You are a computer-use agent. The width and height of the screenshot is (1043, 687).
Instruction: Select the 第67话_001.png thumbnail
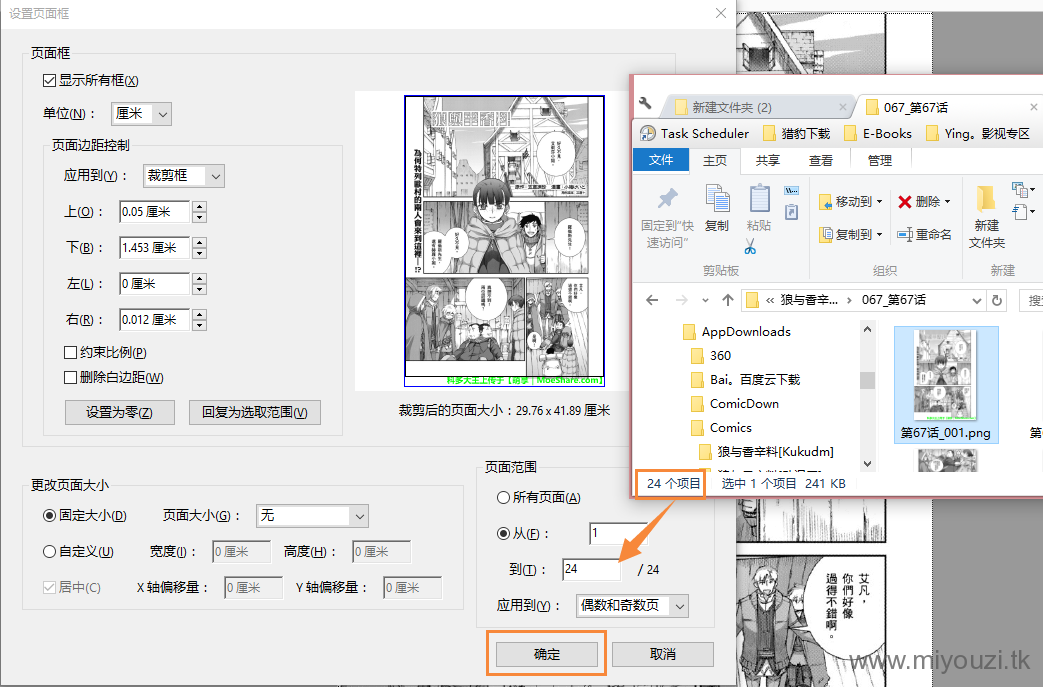click(x=945, y=384)
